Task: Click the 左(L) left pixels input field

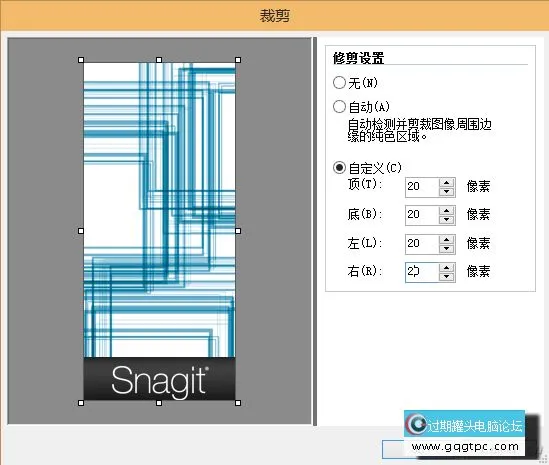Action: pos(422,244)
